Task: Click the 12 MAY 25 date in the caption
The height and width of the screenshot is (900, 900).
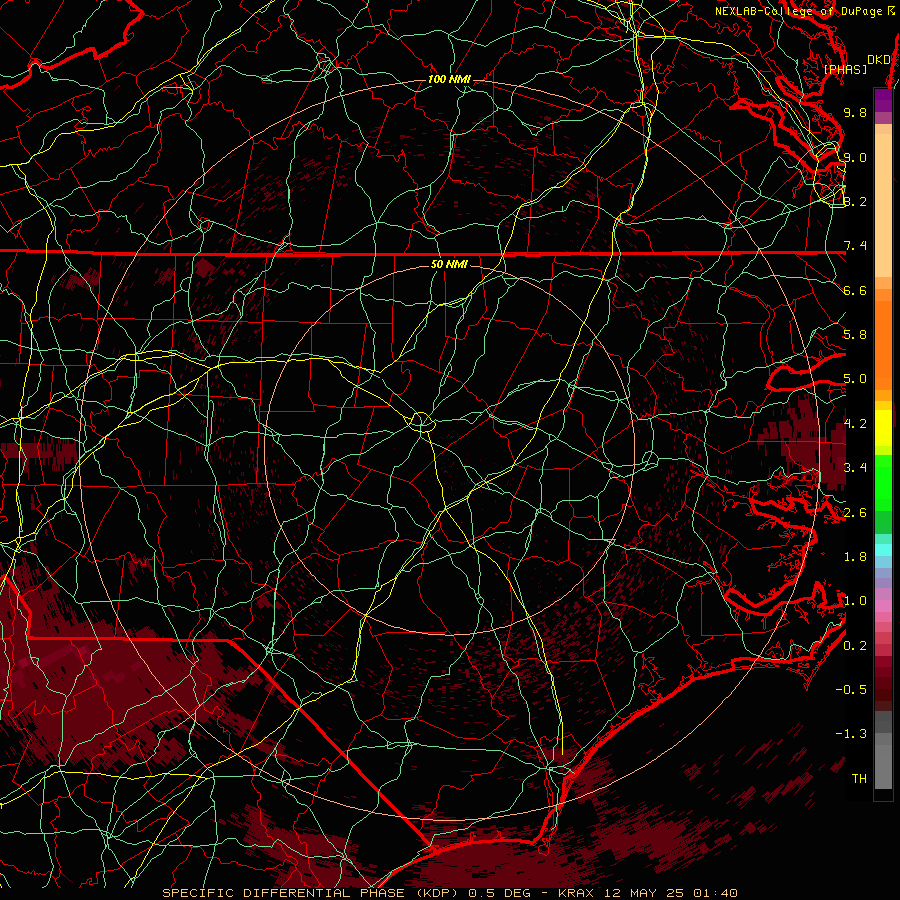Action: 646,893
